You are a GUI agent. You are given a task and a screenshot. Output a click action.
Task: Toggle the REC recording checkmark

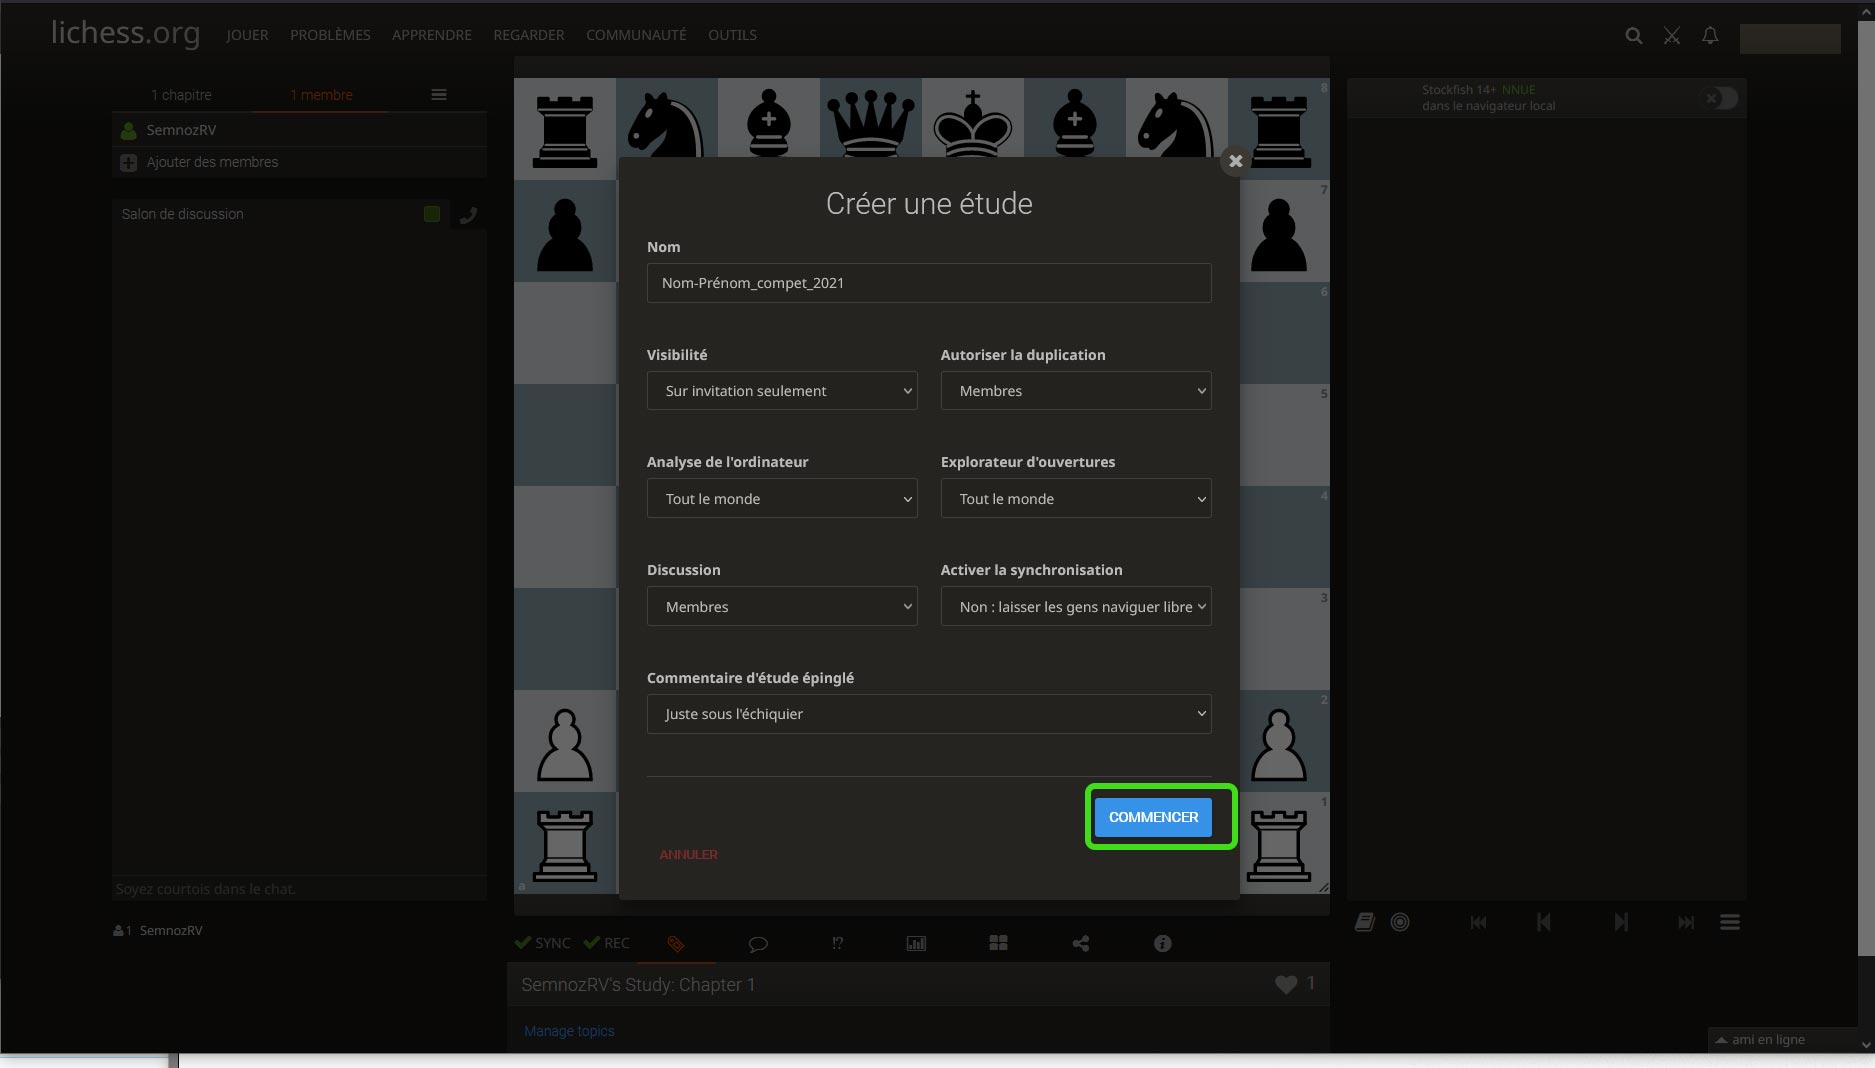coord(606,943)
